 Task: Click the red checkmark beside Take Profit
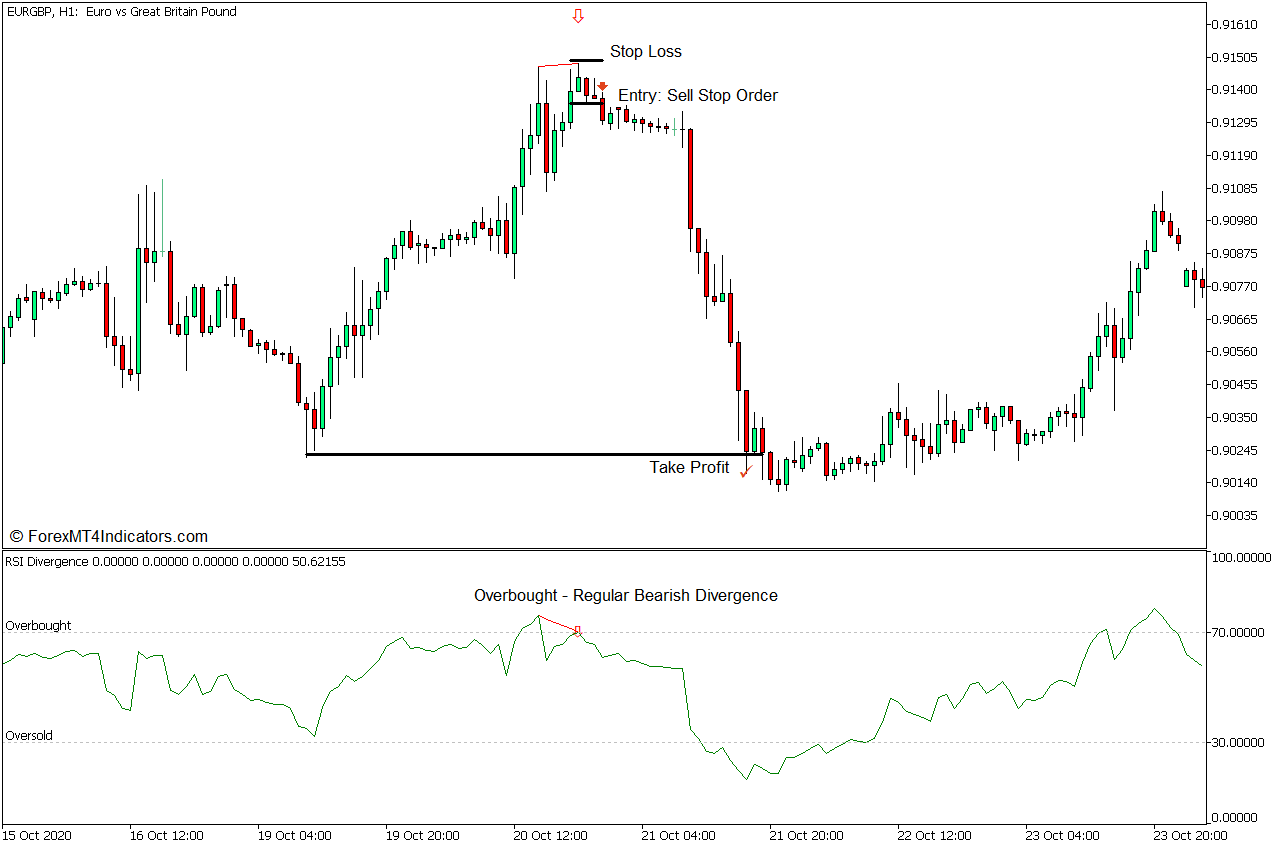click(745, 469)
